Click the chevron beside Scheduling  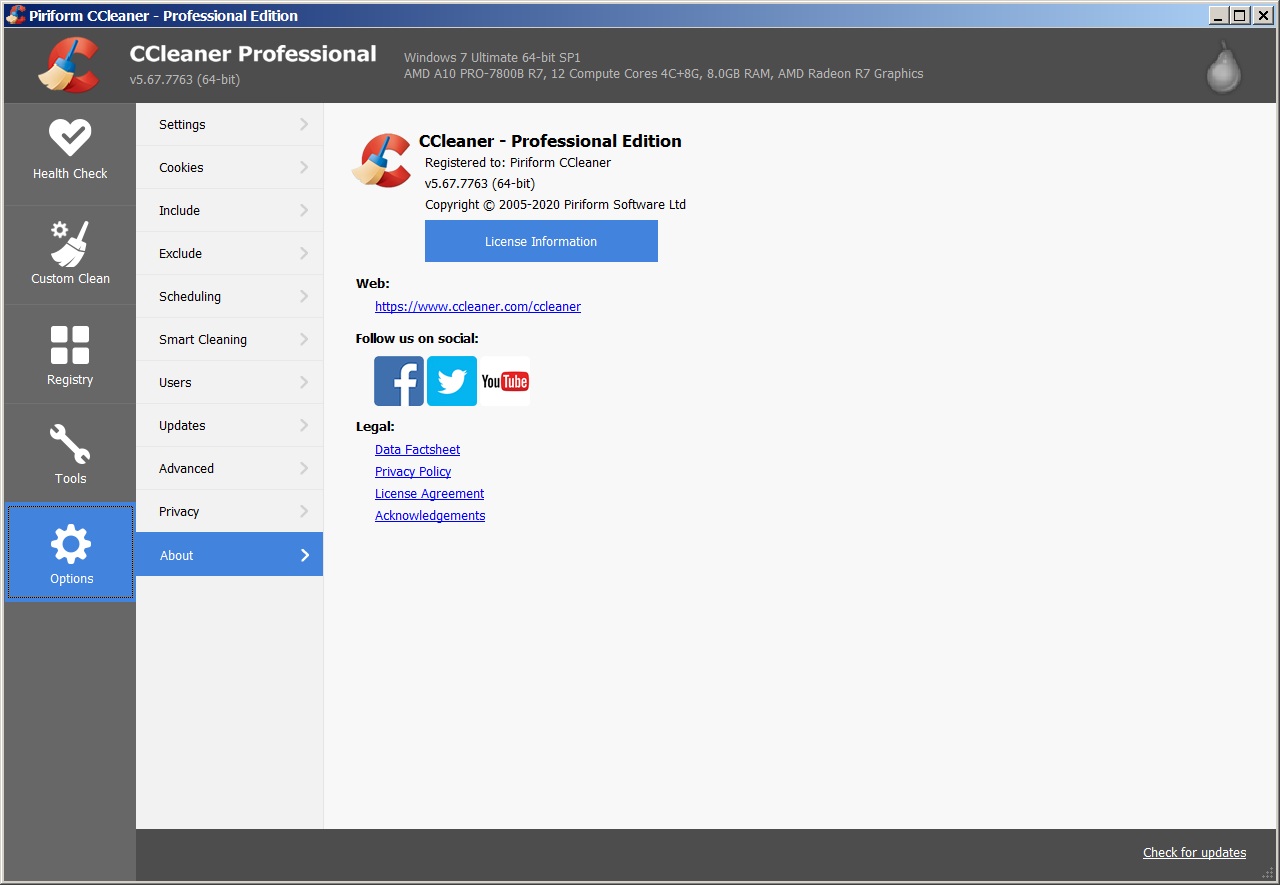click(304, 296)
